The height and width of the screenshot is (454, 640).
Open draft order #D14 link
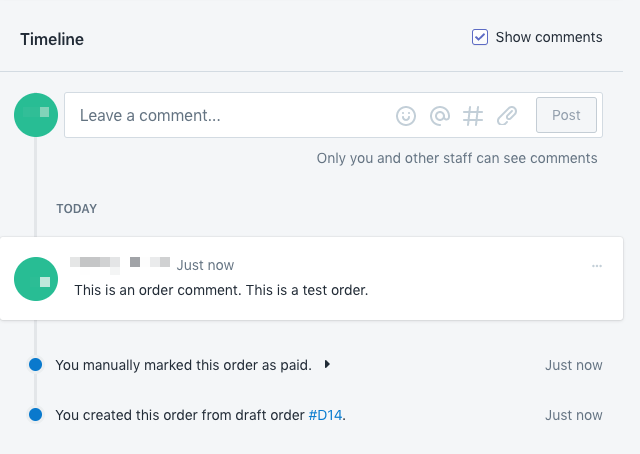pos(326,414)
